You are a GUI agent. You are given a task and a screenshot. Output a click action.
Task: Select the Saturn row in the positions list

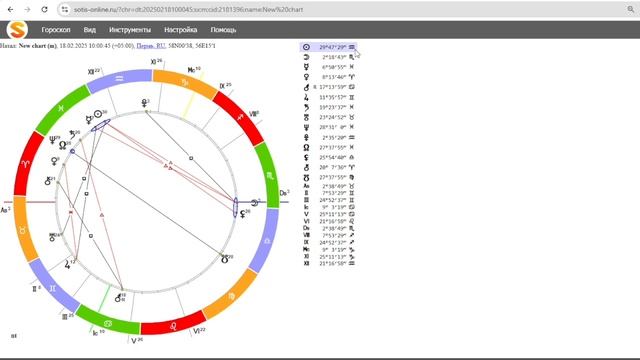[x=329, y=107]
